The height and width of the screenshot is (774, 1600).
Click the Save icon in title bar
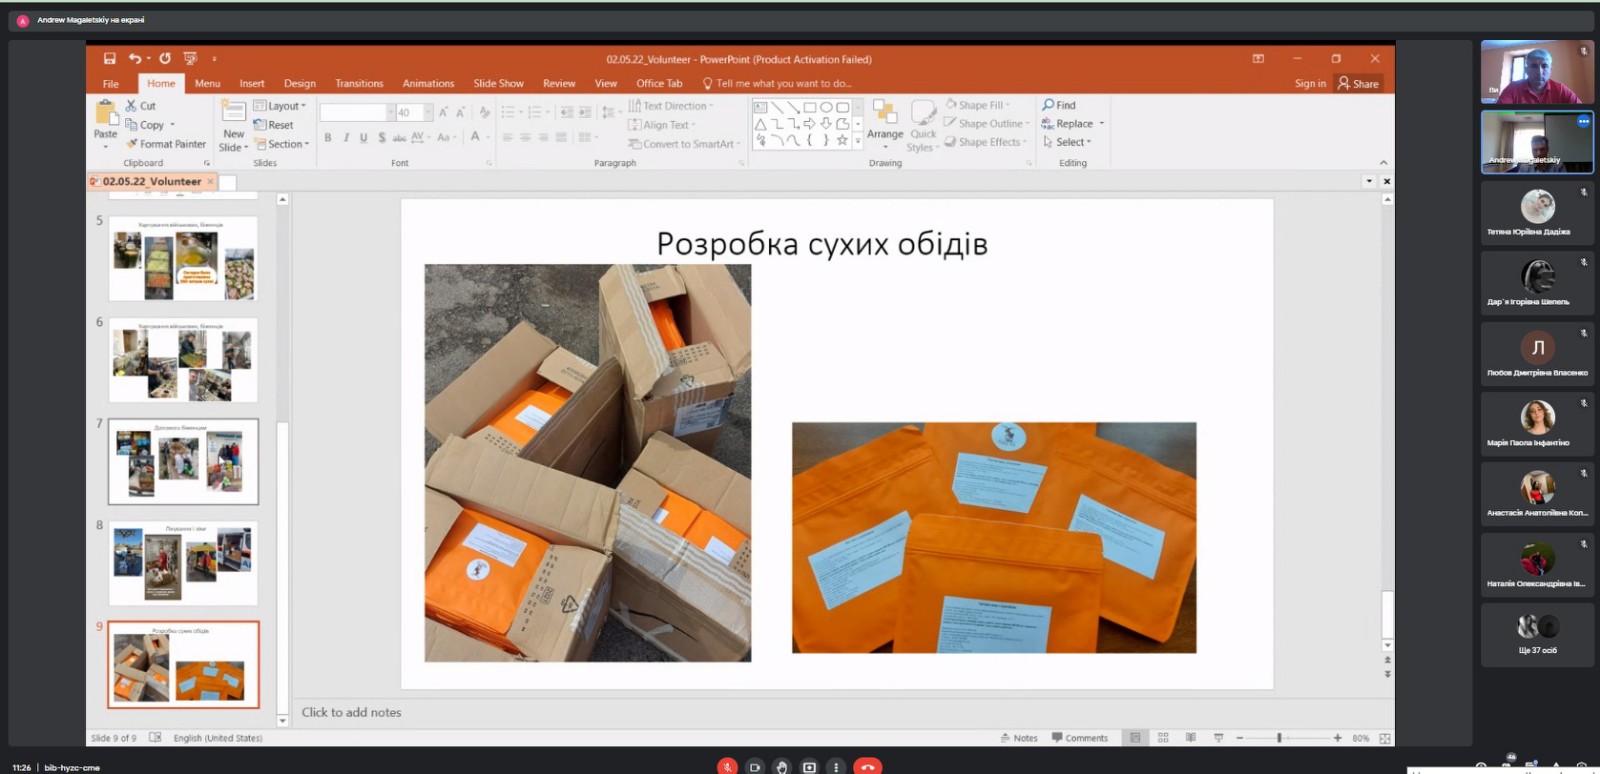pos(110,59)
